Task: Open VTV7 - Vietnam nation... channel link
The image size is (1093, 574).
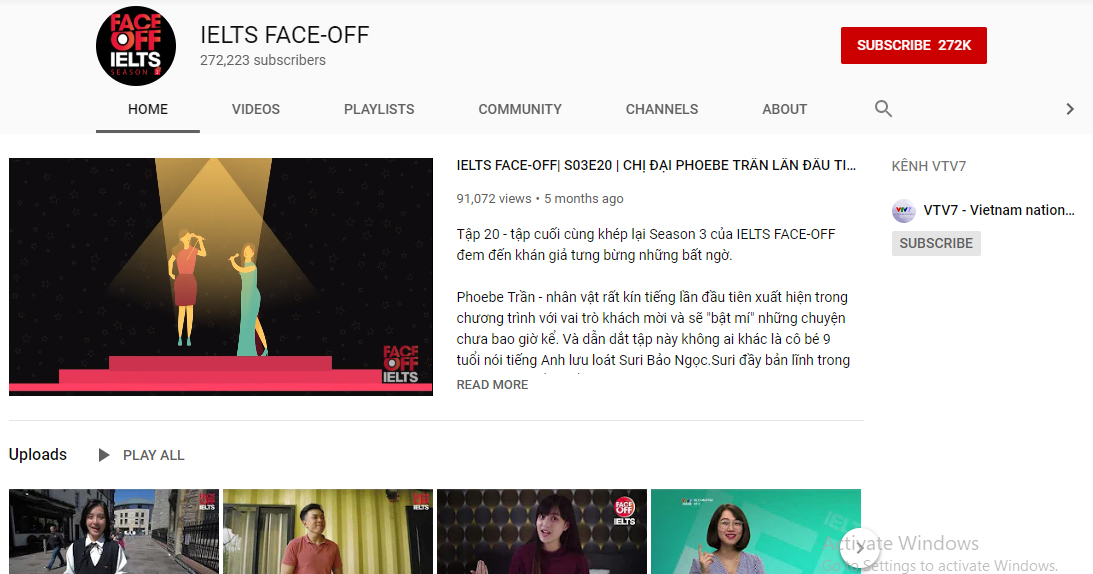Action: tap(999, 211)
